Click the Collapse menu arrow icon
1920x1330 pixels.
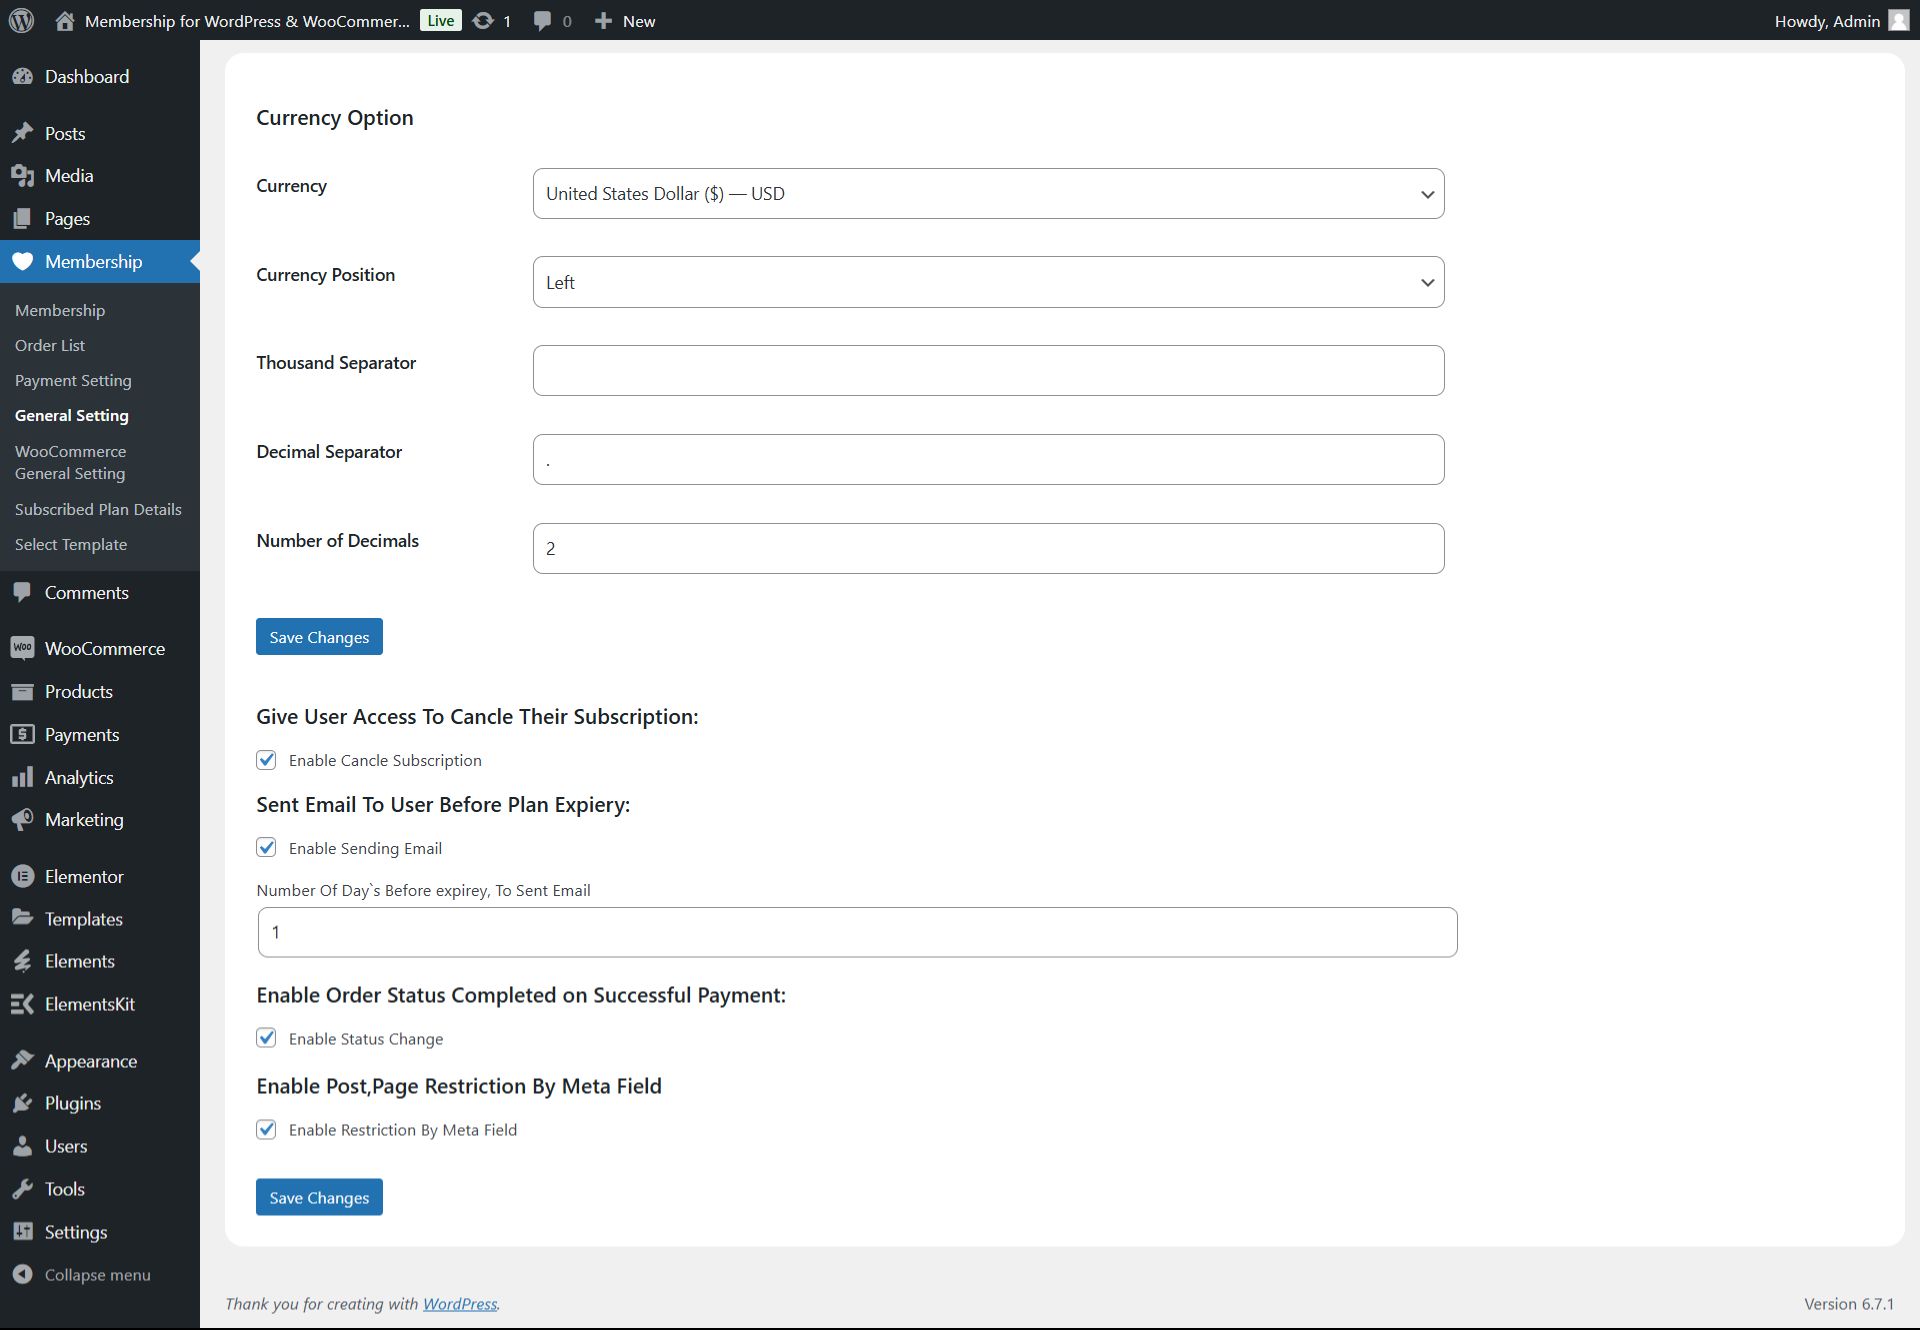(x=22, y=1274)
